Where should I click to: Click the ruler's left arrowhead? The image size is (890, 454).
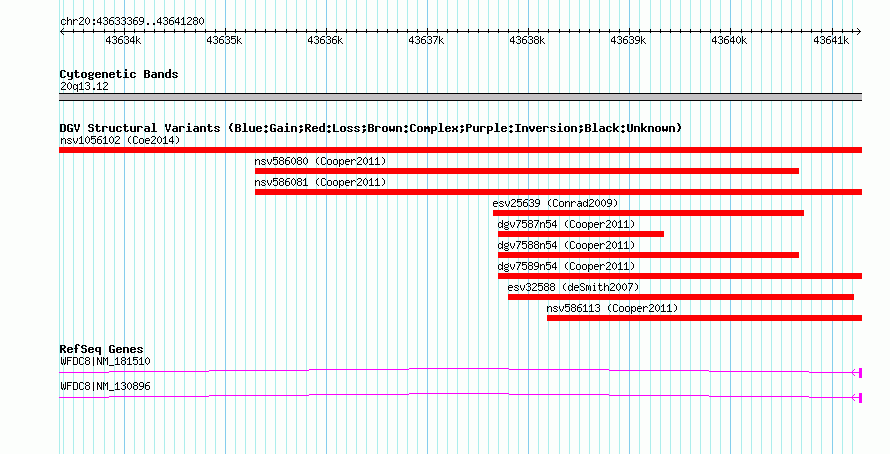pos(62,32)
